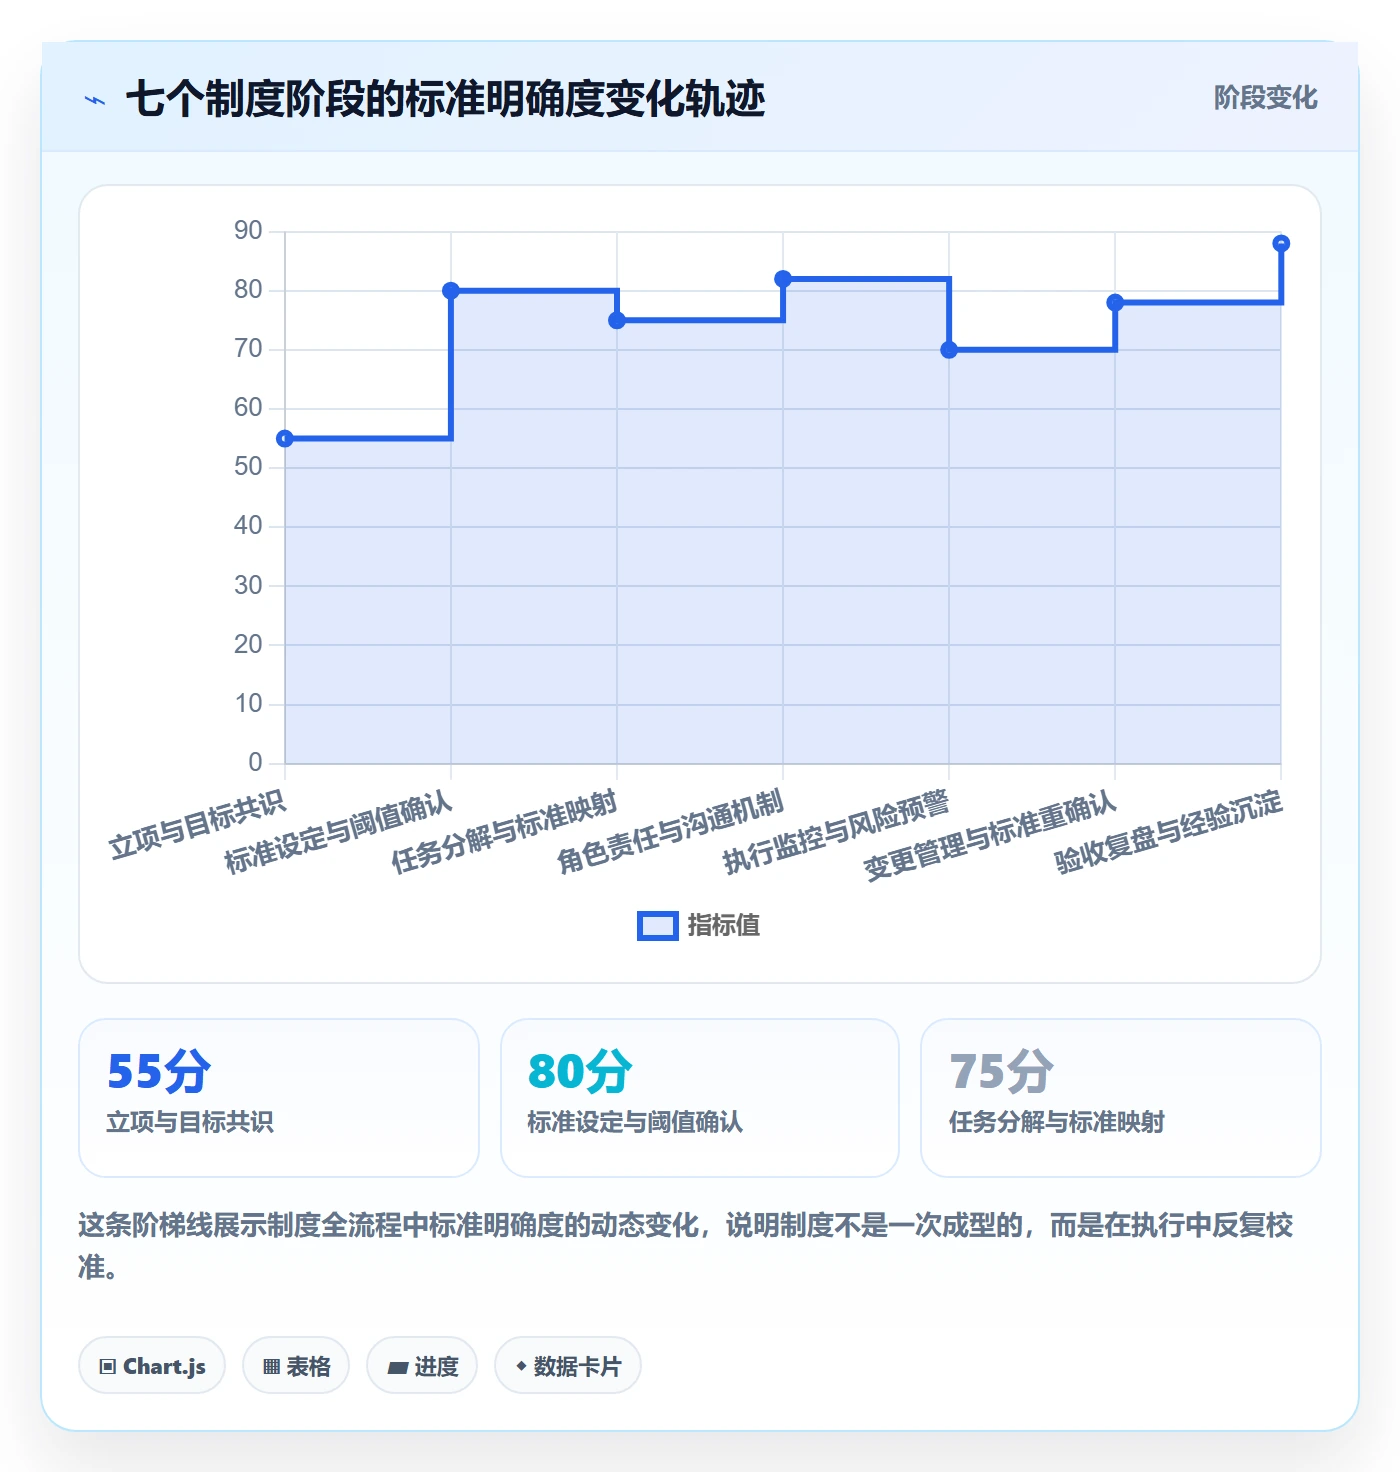Image resolution: width=1400 pixels, height=1472 pixels.
Task: Select the 进度 tag
Action: 422,1366
